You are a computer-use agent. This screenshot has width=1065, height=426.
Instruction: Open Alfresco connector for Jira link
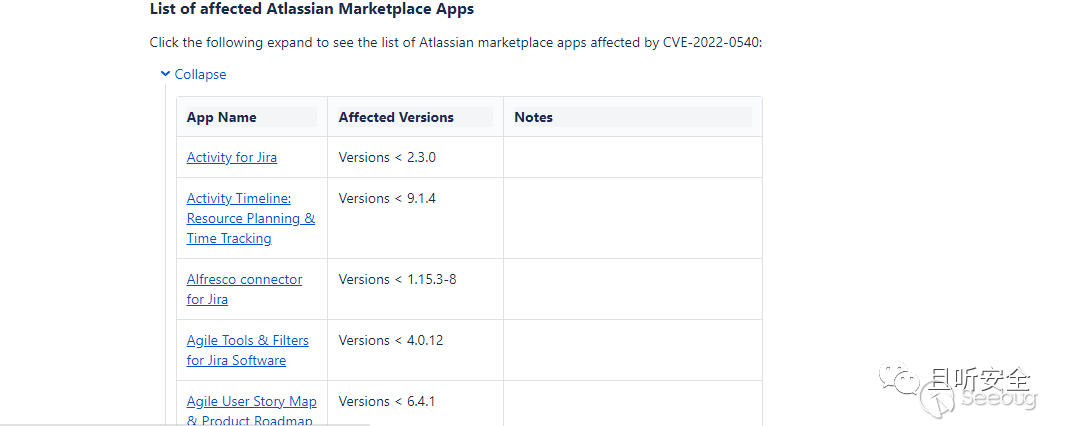(x=244, y=279)
